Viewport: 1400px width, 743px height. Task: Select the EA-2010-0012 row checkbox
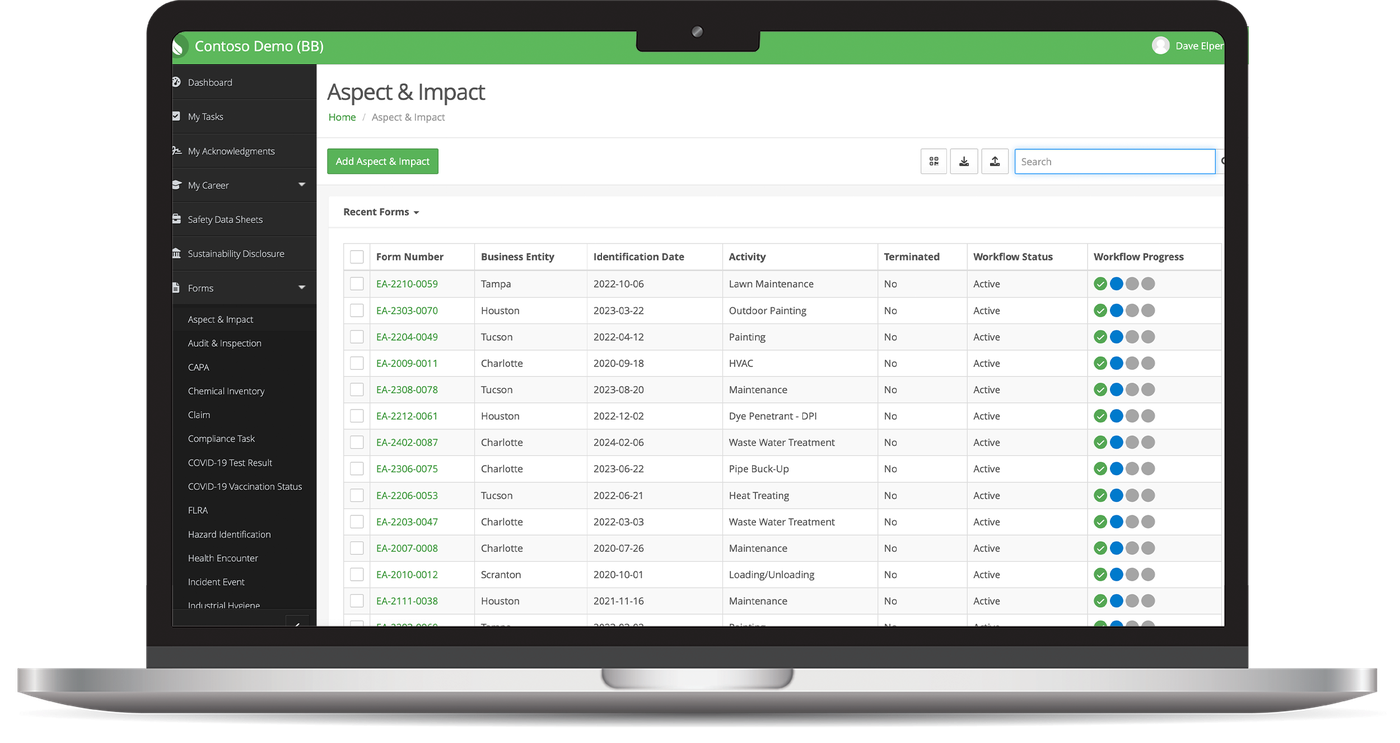coord(357,575)
